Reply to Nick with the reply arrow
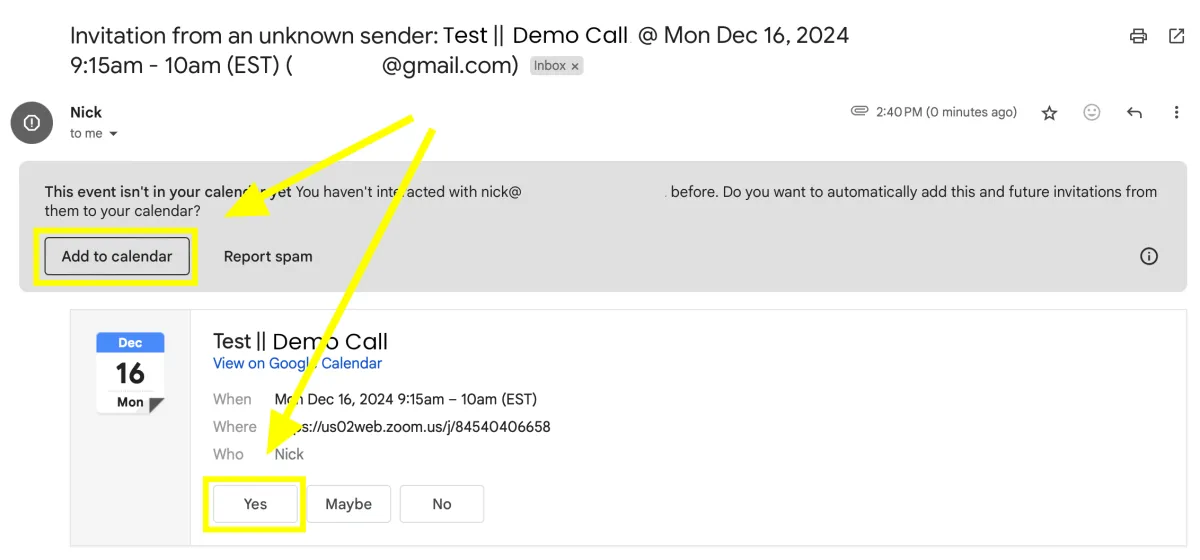The image size is (1200, 560). pos(1134,113)
